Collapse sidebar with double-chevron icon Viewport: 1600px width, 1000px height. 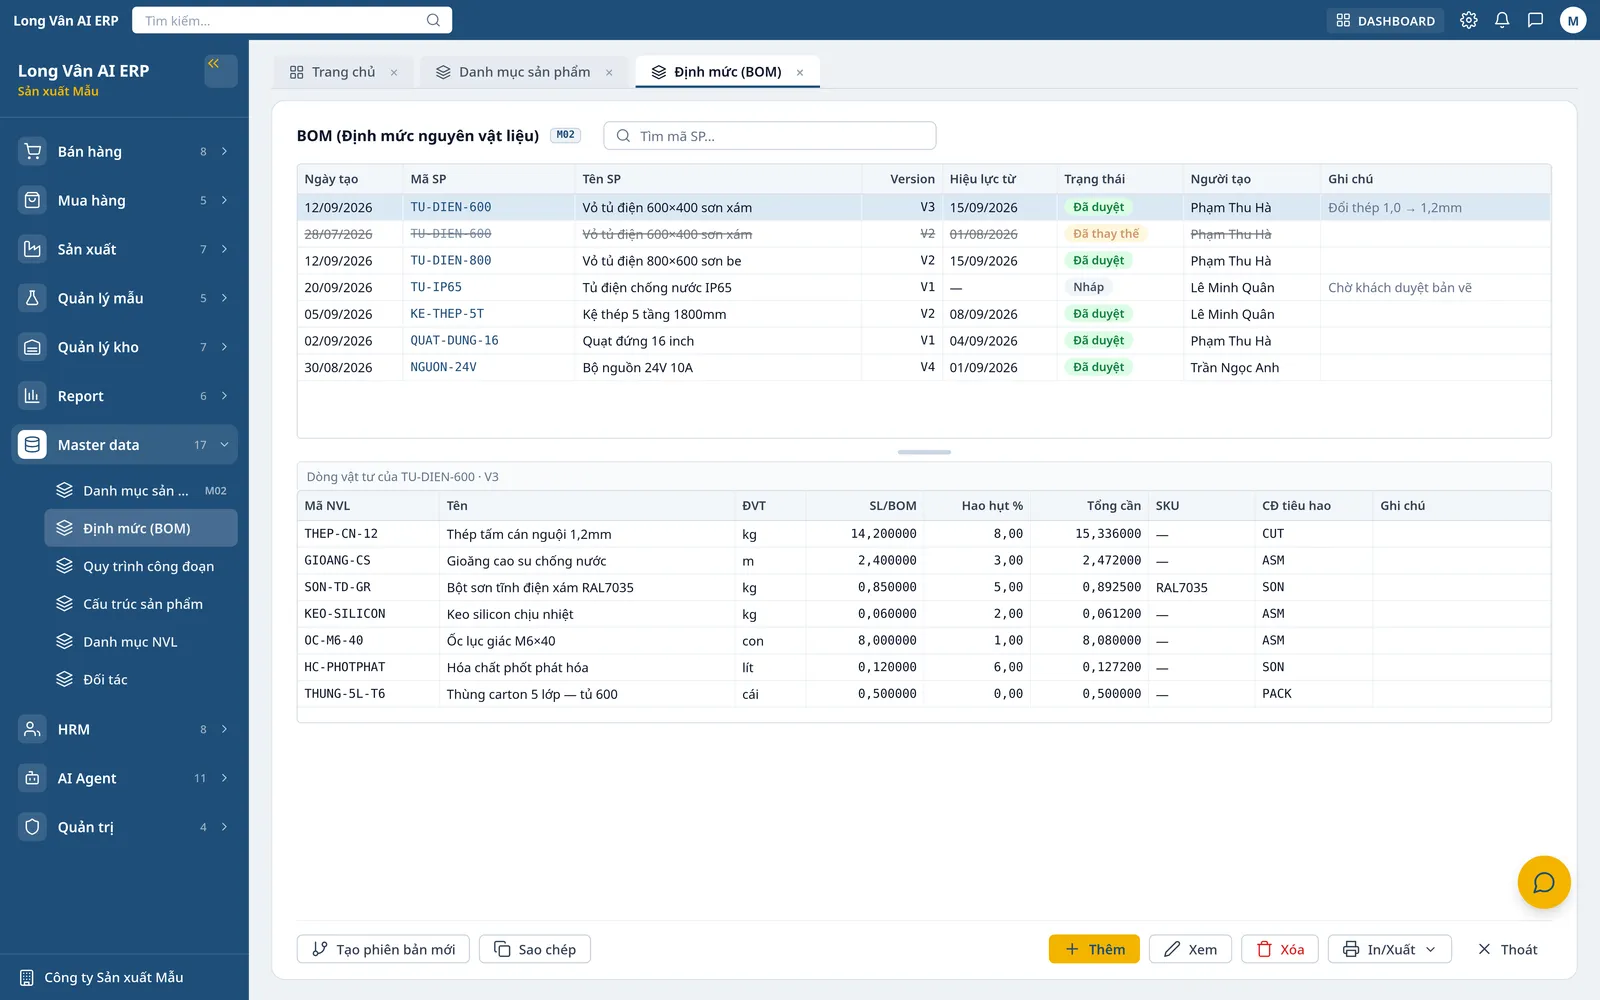(220, 70)
